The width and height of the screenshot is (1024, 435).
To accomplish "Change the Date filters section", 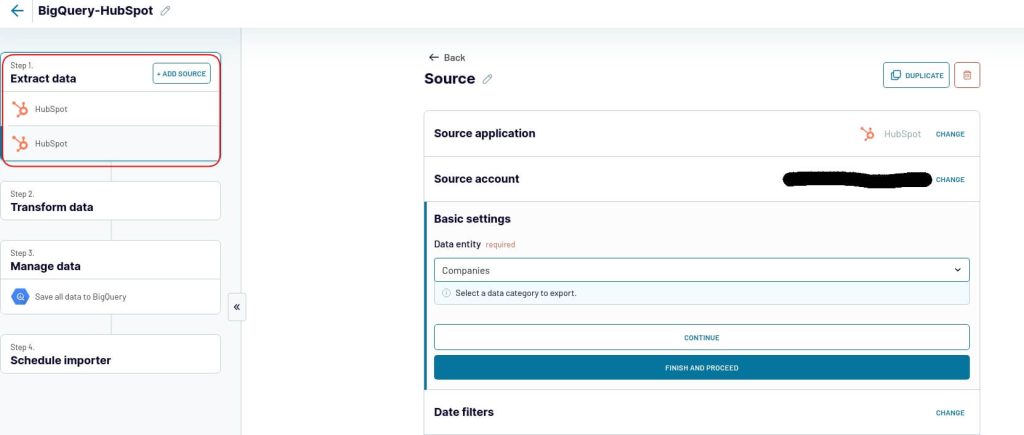I will [x=950, y=413].
